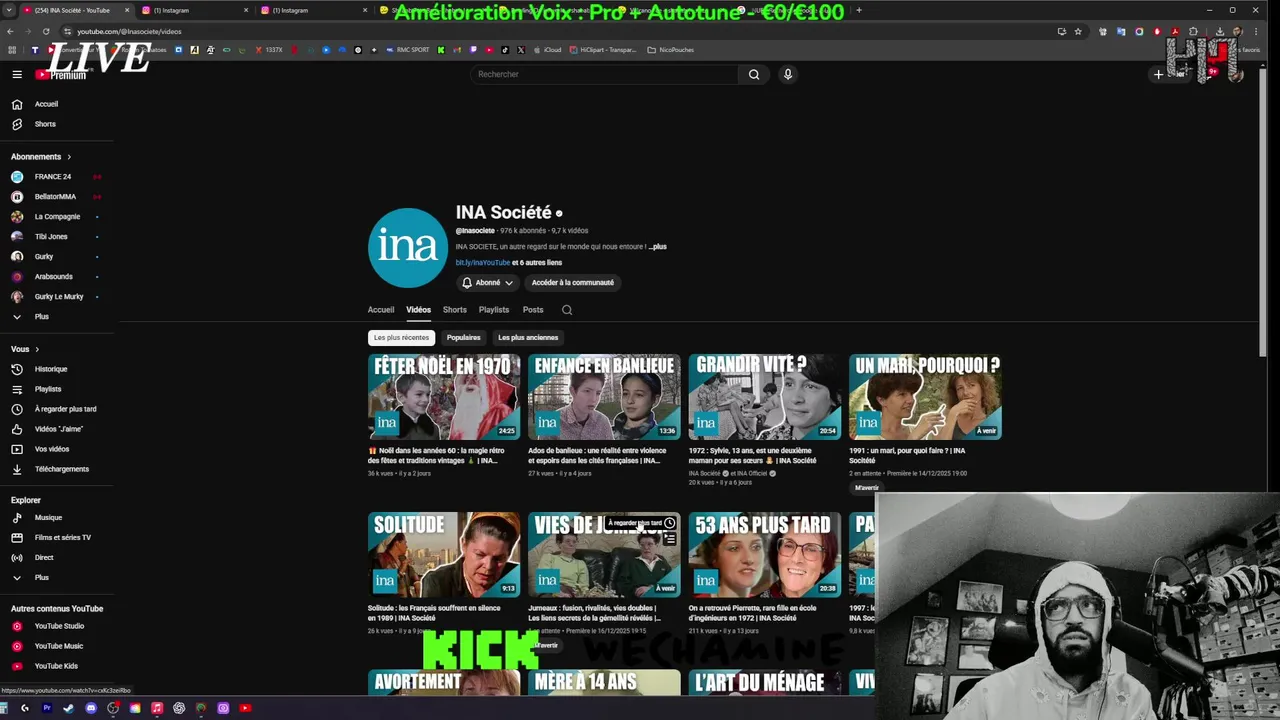Open La Compagnie subscription channel

pos(57,217)
